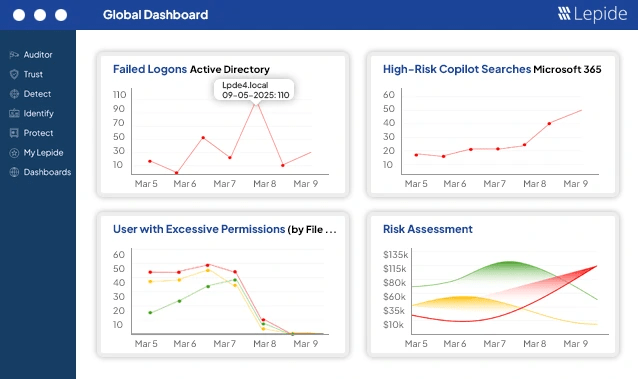Select the Protect icon in sidebar
The width and height of the screenshot is (638, 379).
pyautogui.click(x=14, y=133)
